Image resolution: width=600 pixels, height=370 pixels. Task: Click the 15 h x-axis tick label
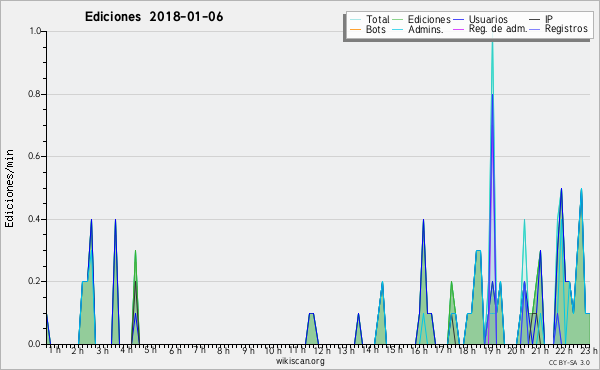(x=395, y=350)
